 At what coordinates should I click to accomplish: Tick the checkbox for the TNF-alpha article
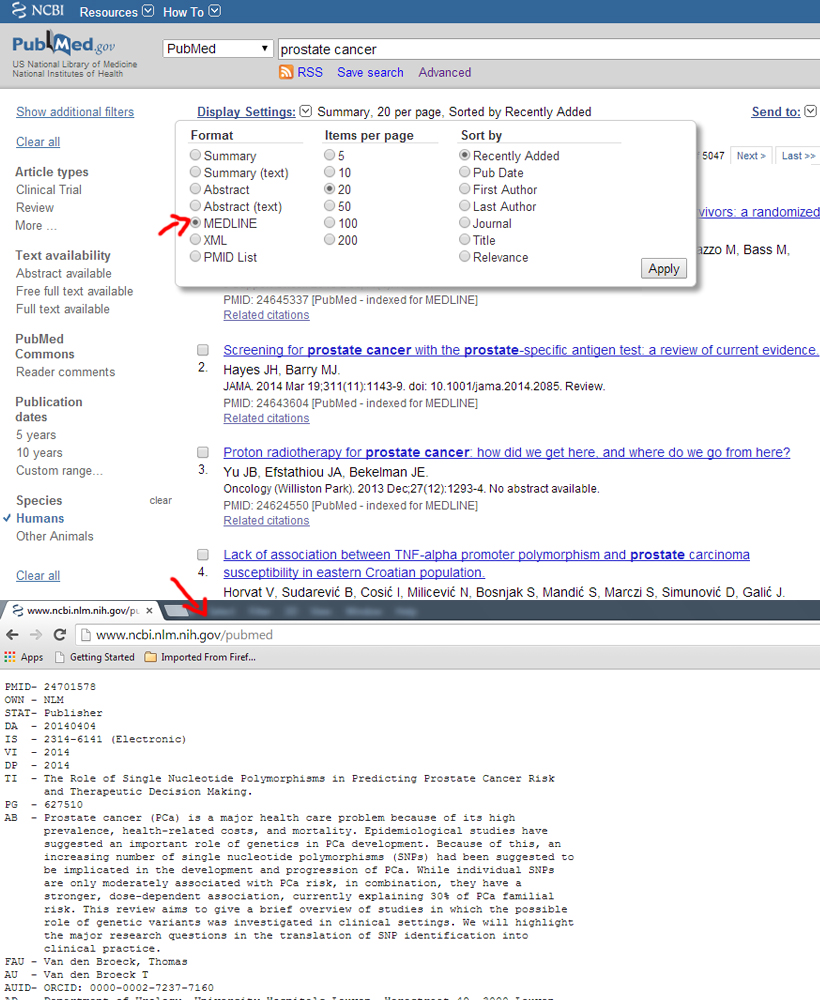point(203,554)
